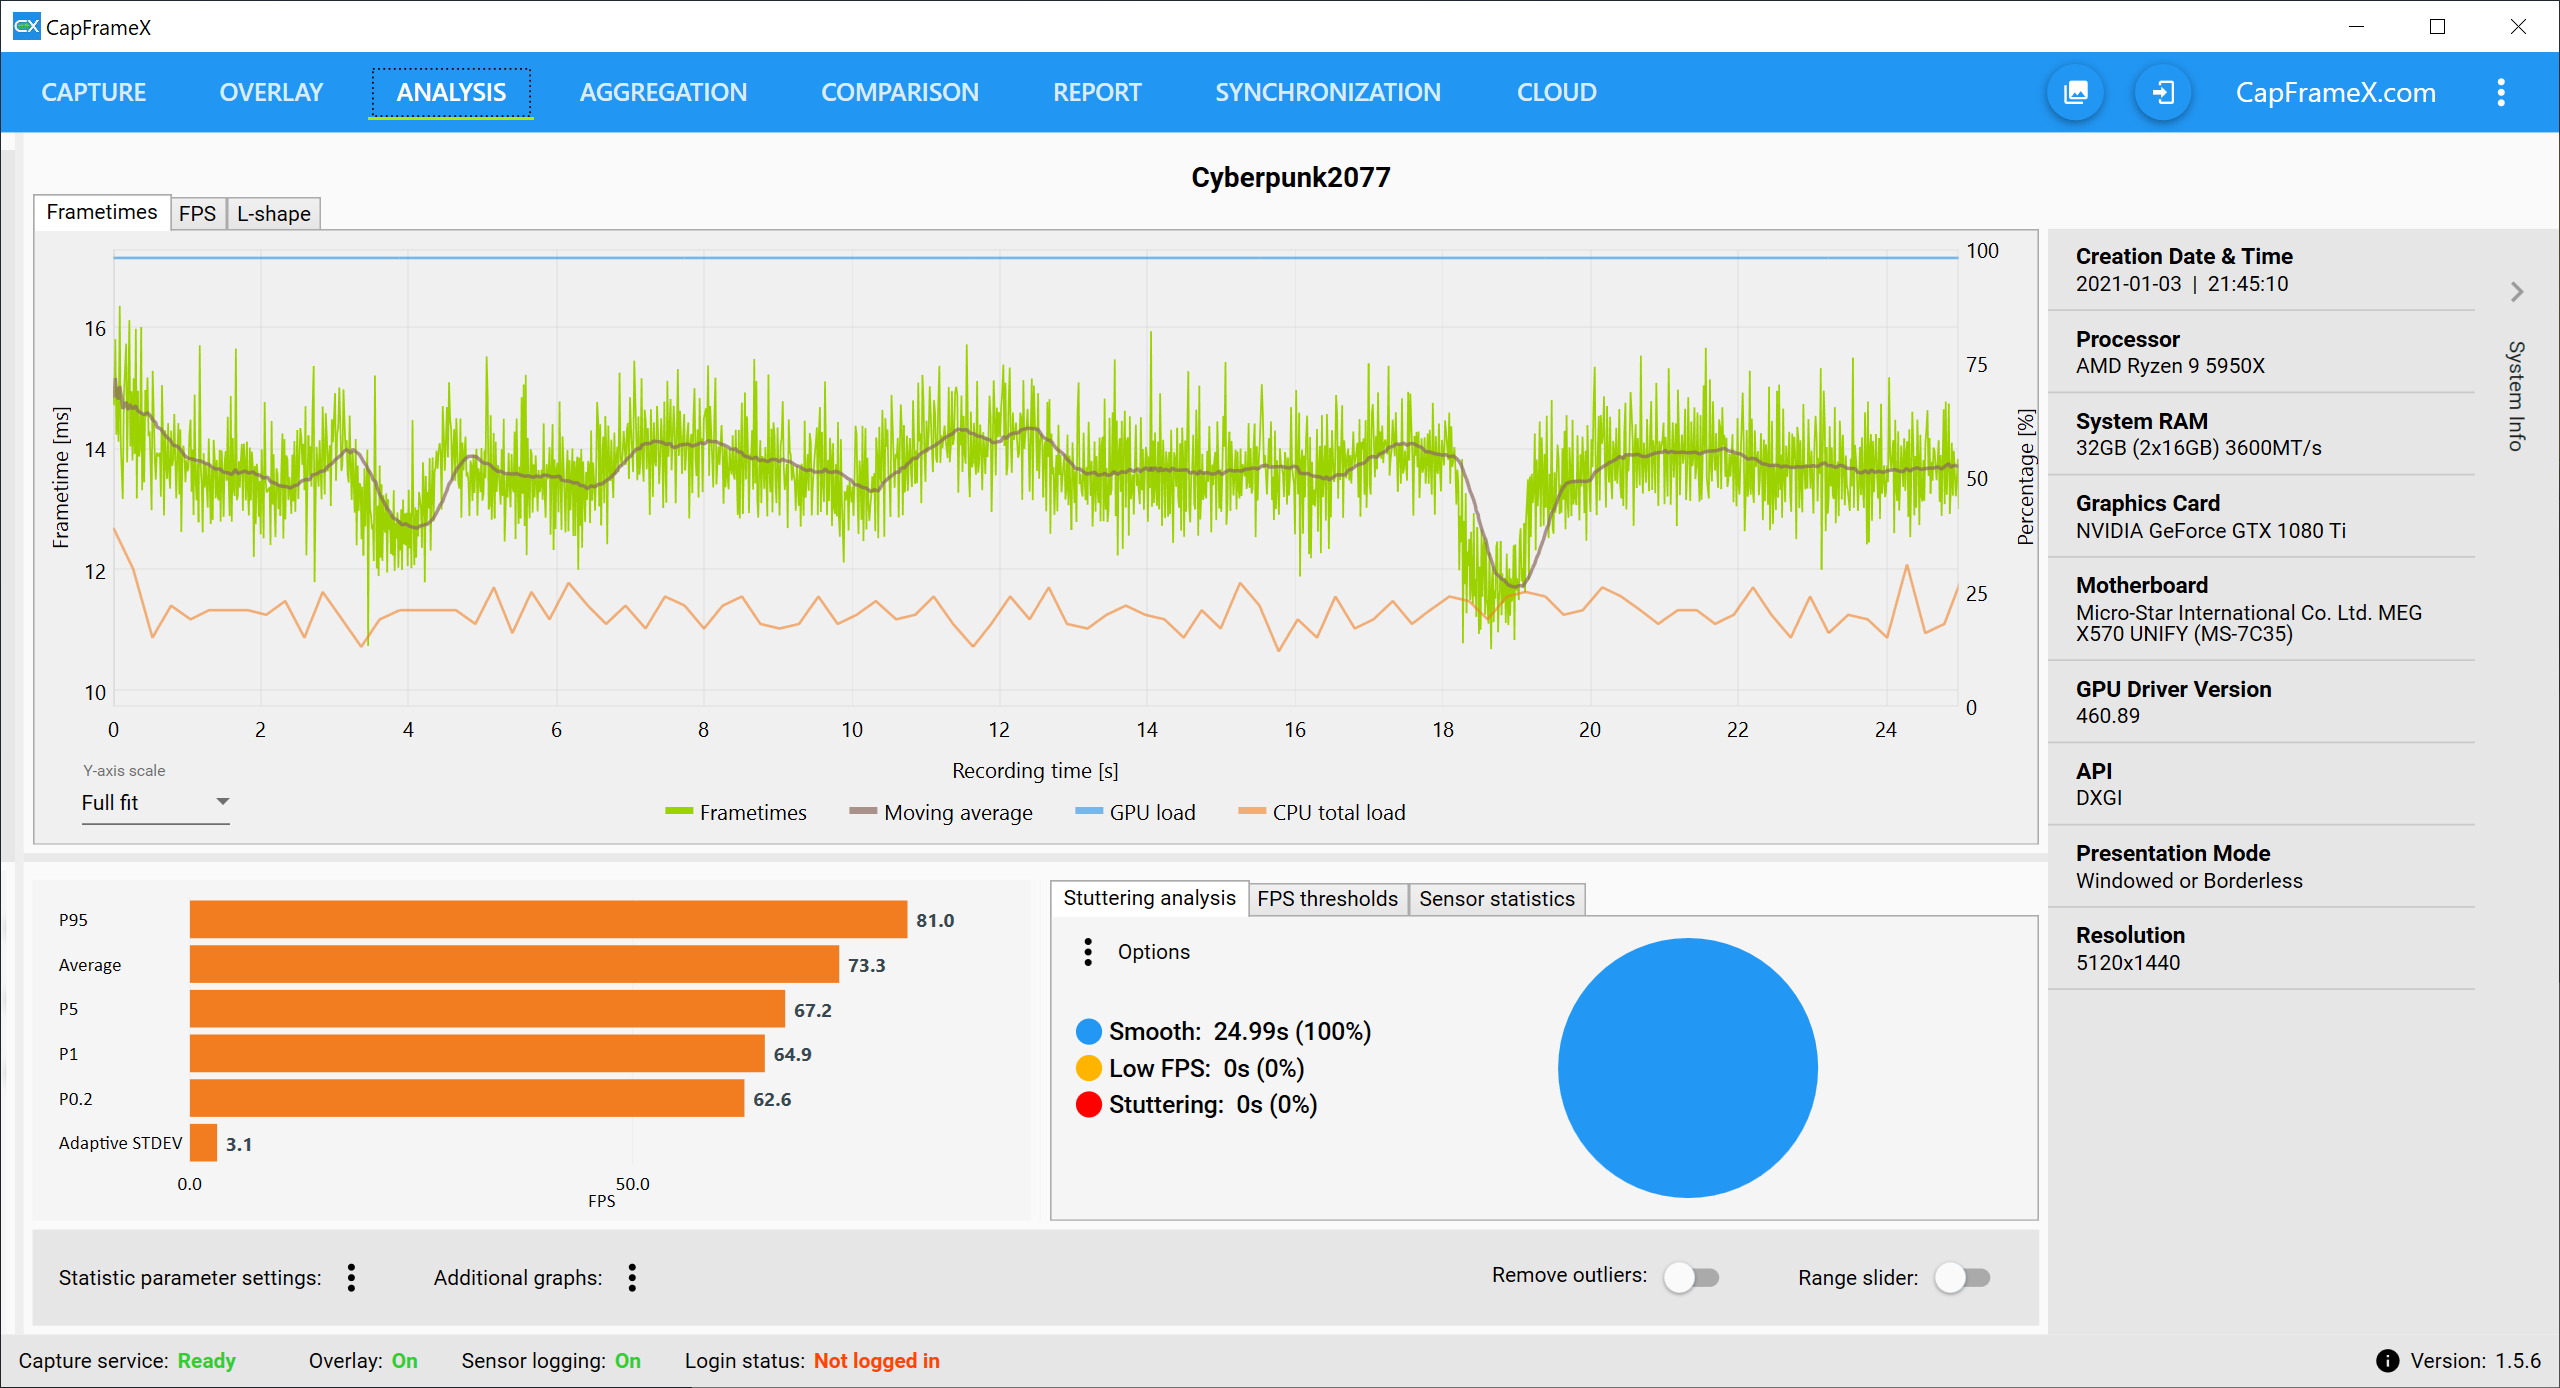Open the Additional graphs dots menu
Viewport: 2560px width, 1388px height.
[632, 1277]
